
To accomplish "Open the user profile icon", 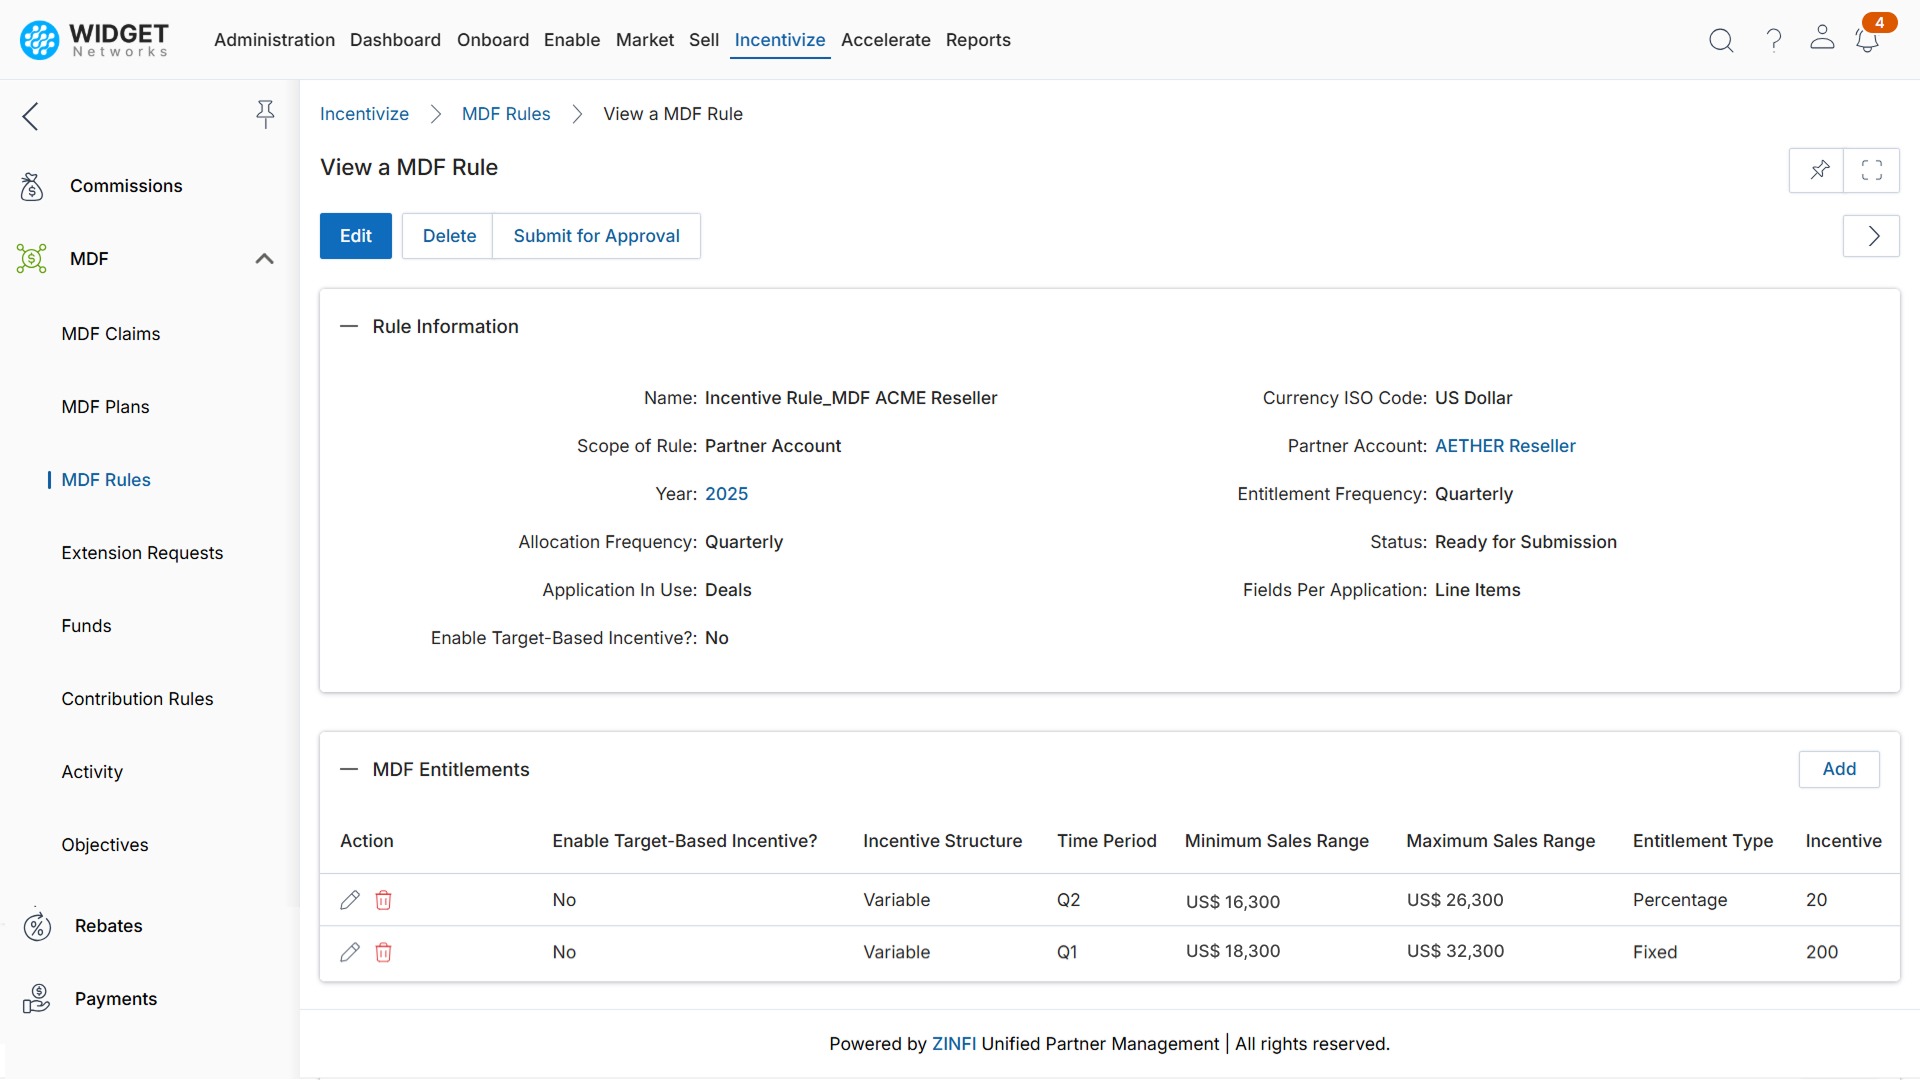I will click(1822, 40).
